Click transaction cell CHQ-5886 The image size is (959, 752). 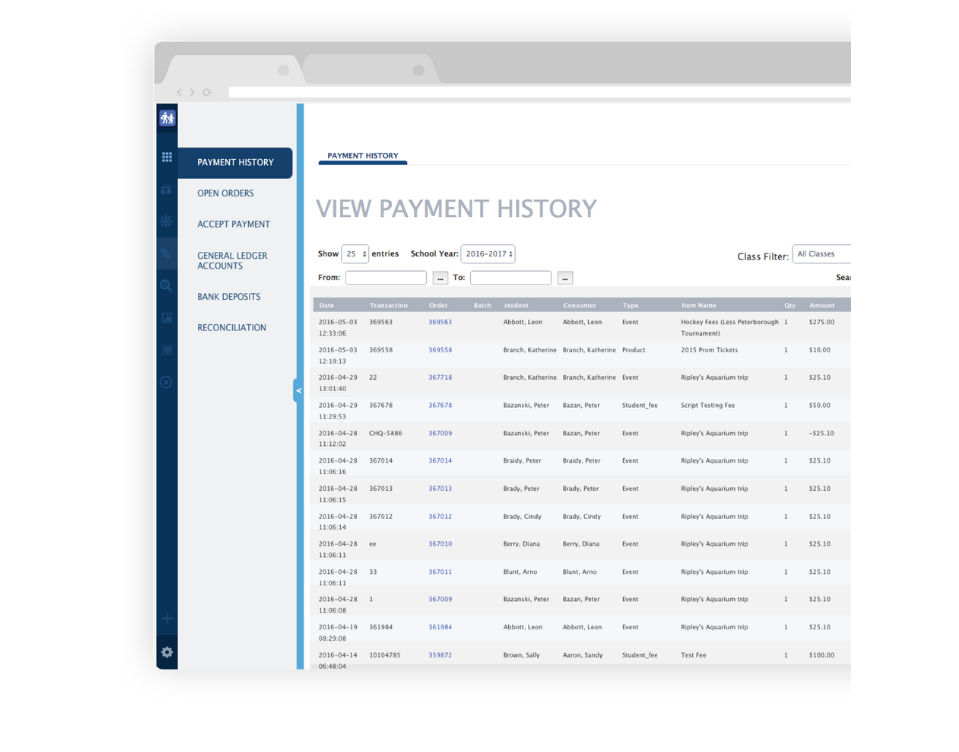(385, 433)
